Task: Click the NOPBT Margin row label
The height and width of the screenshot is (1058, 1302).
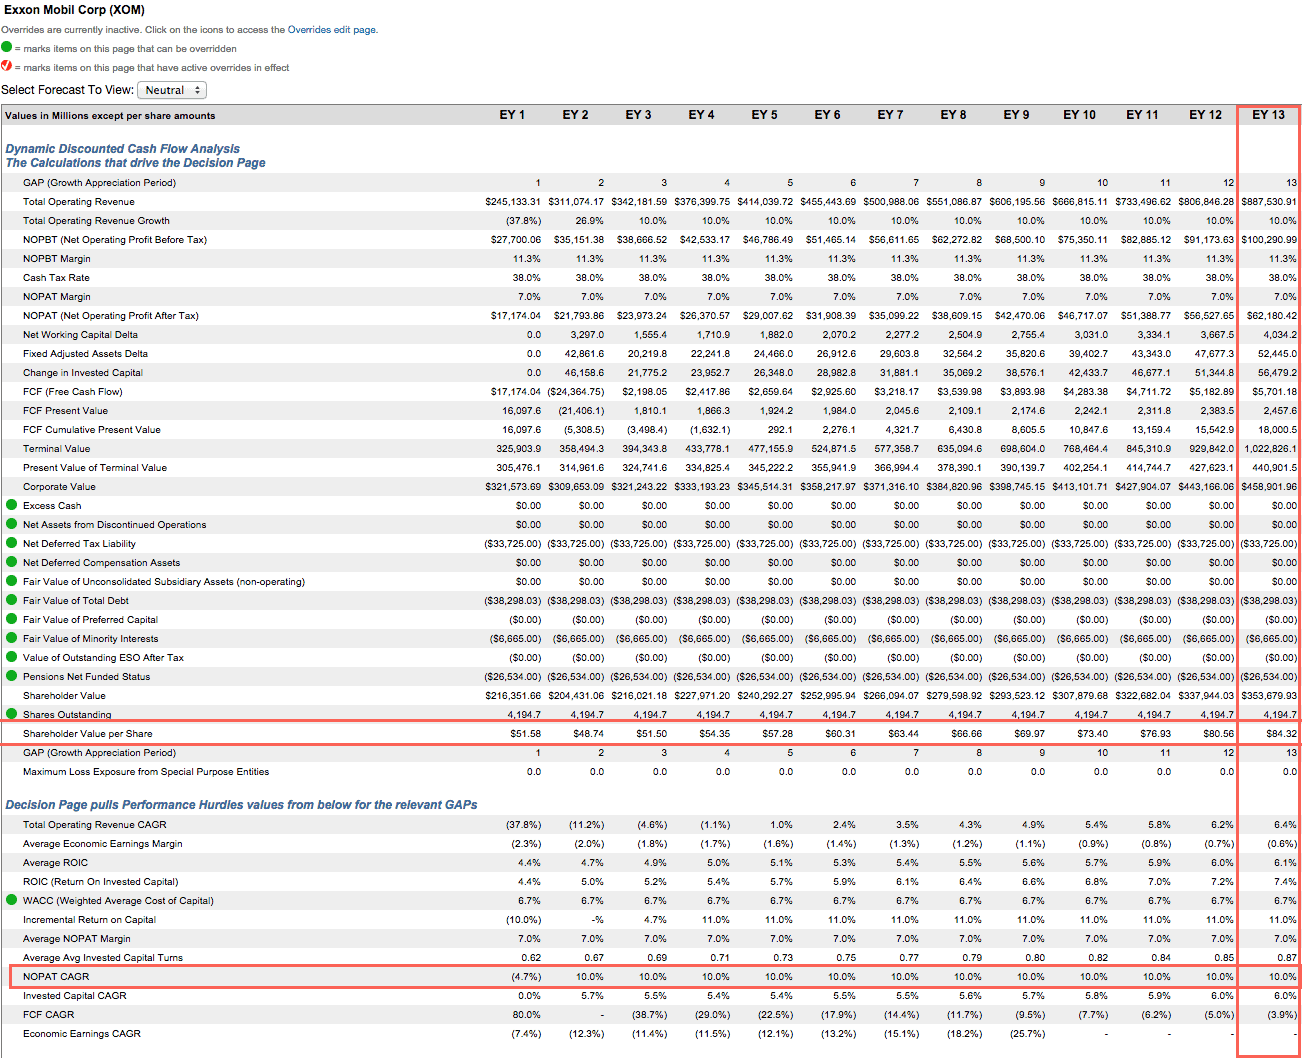Action: 57,259
